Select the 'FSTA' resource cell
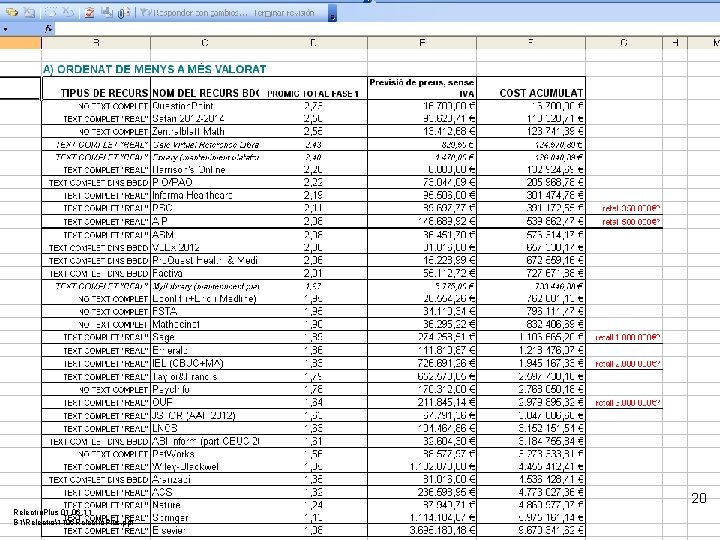 tap(205, 311)
